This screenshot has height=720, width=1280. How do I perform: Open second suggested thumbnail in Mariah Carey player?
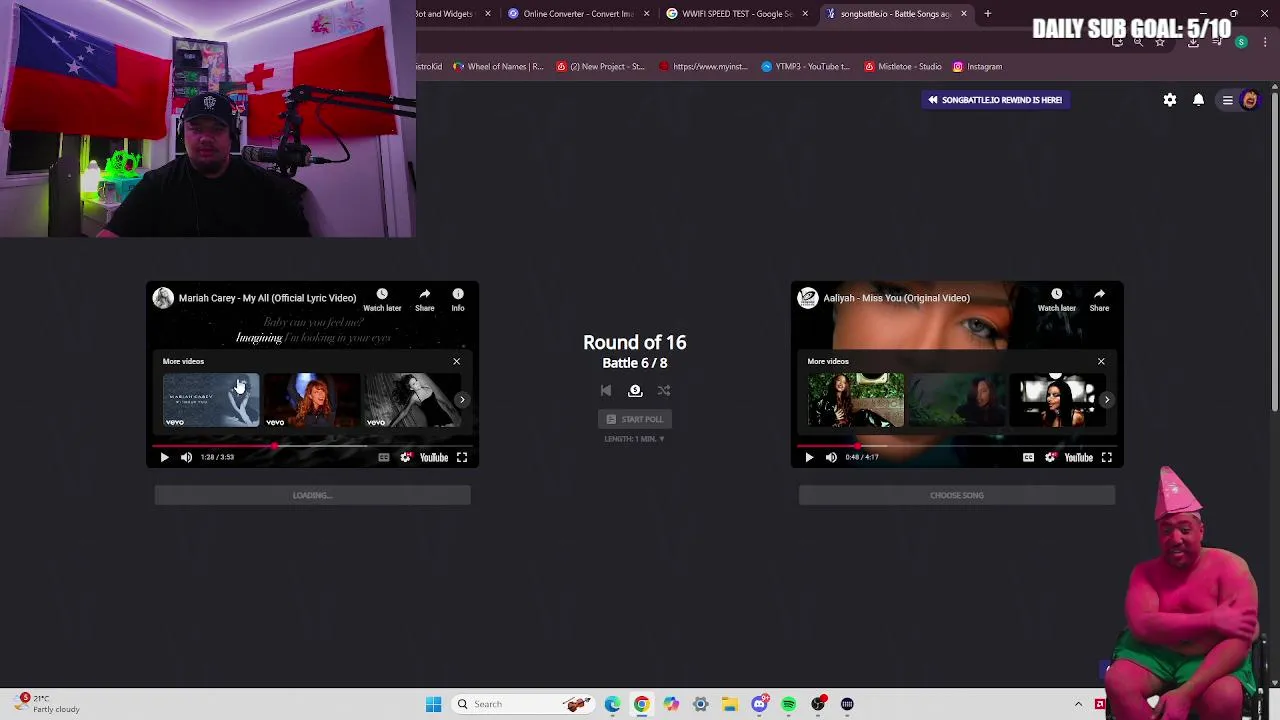point(312,400)
